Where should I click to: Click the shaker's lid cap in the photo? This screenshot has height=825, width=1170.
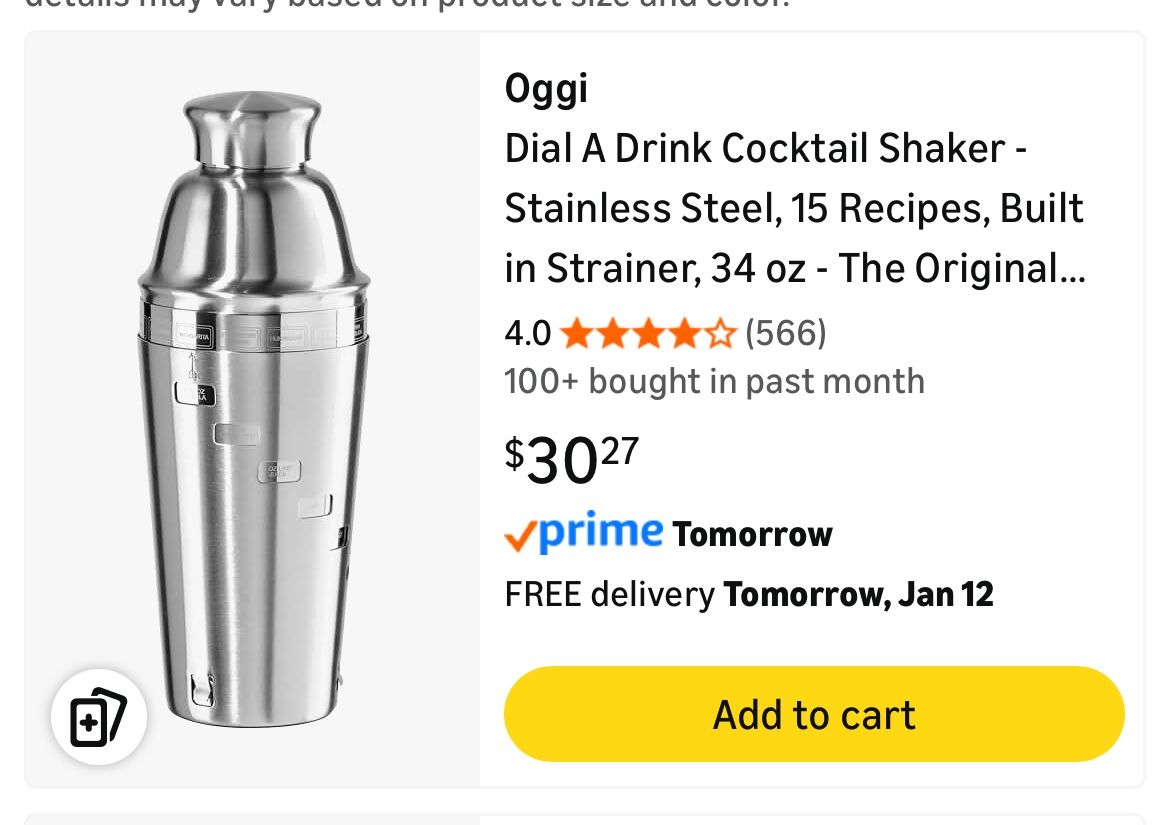(253, 128)
